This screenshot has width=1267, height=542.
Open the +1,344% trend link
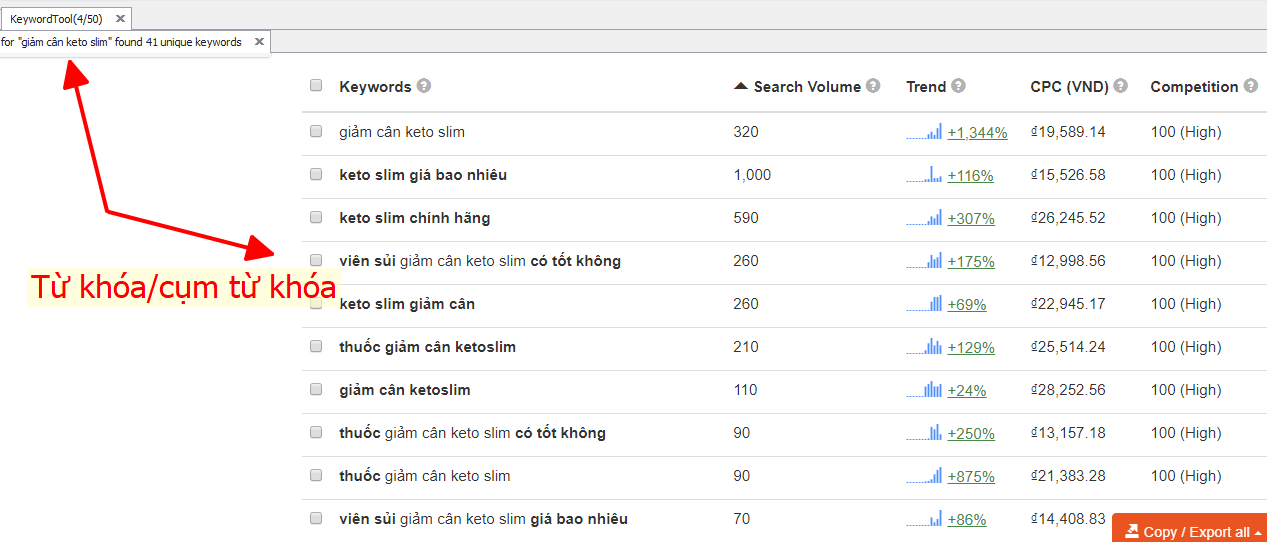tap(977, 133)
